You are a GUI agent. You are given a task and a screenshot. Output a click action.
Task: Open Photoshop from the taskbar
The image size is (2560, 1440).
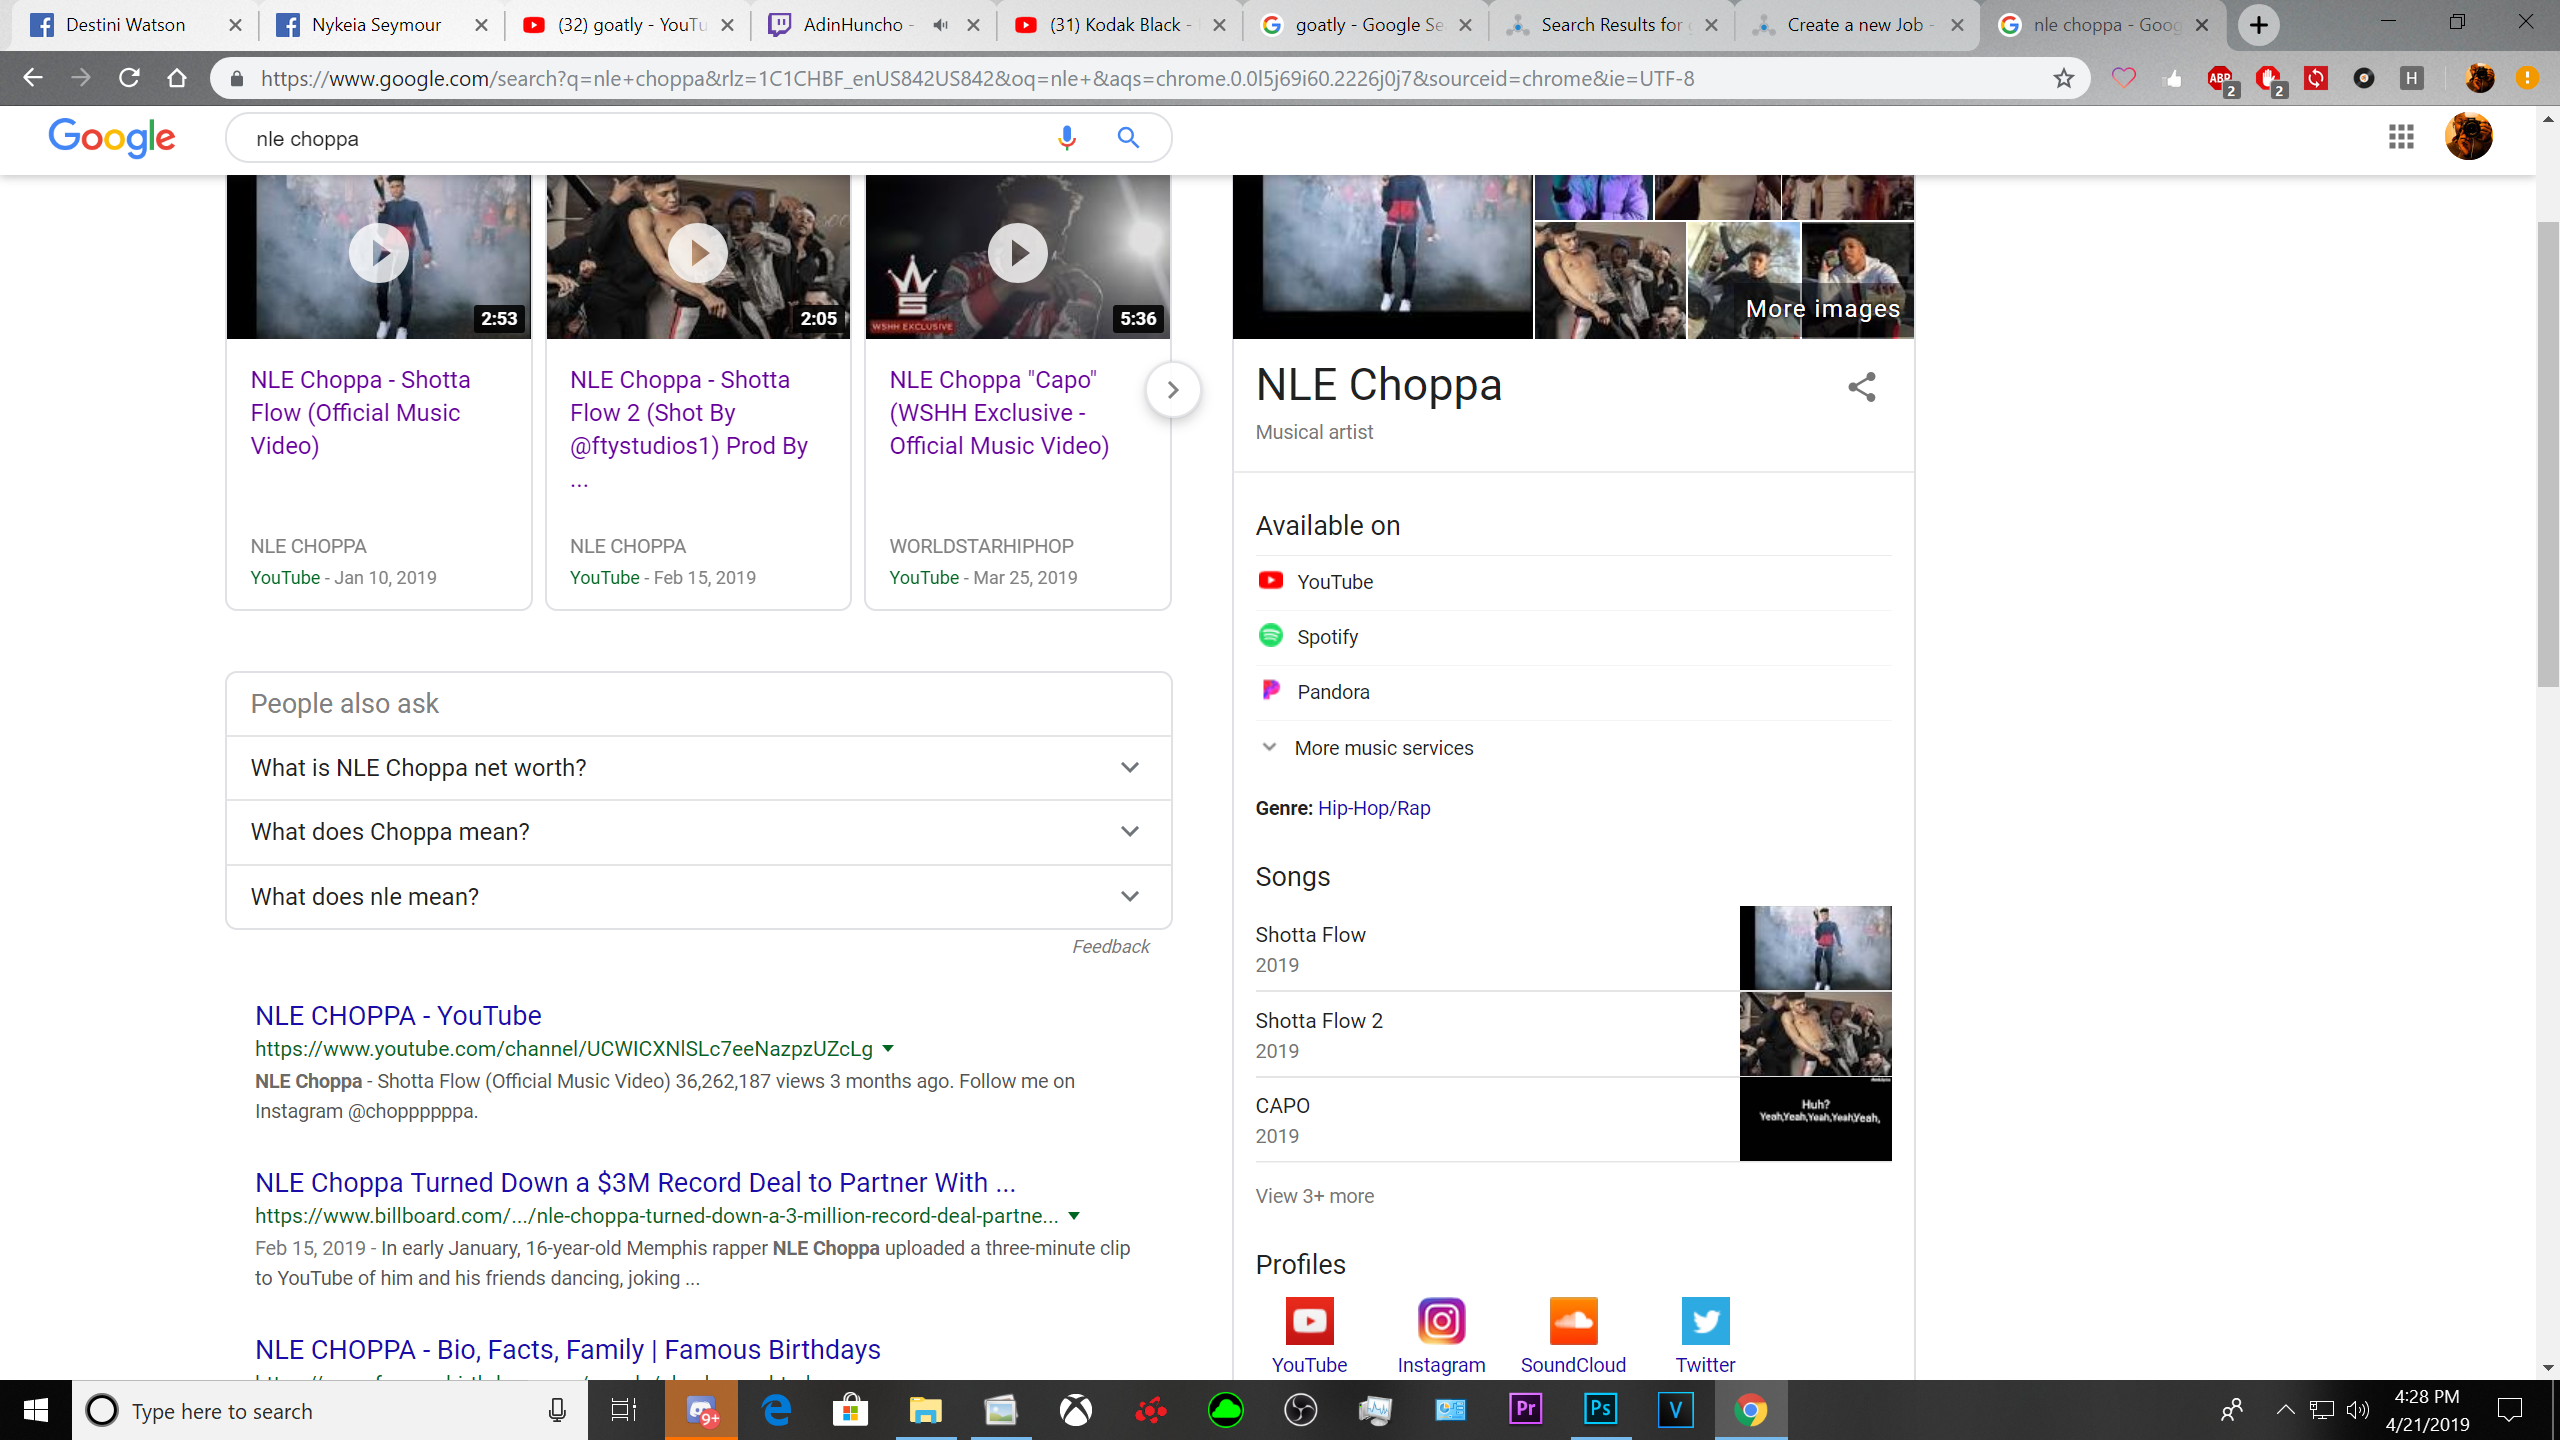pyautogui.click(x=1600, y=1410)
